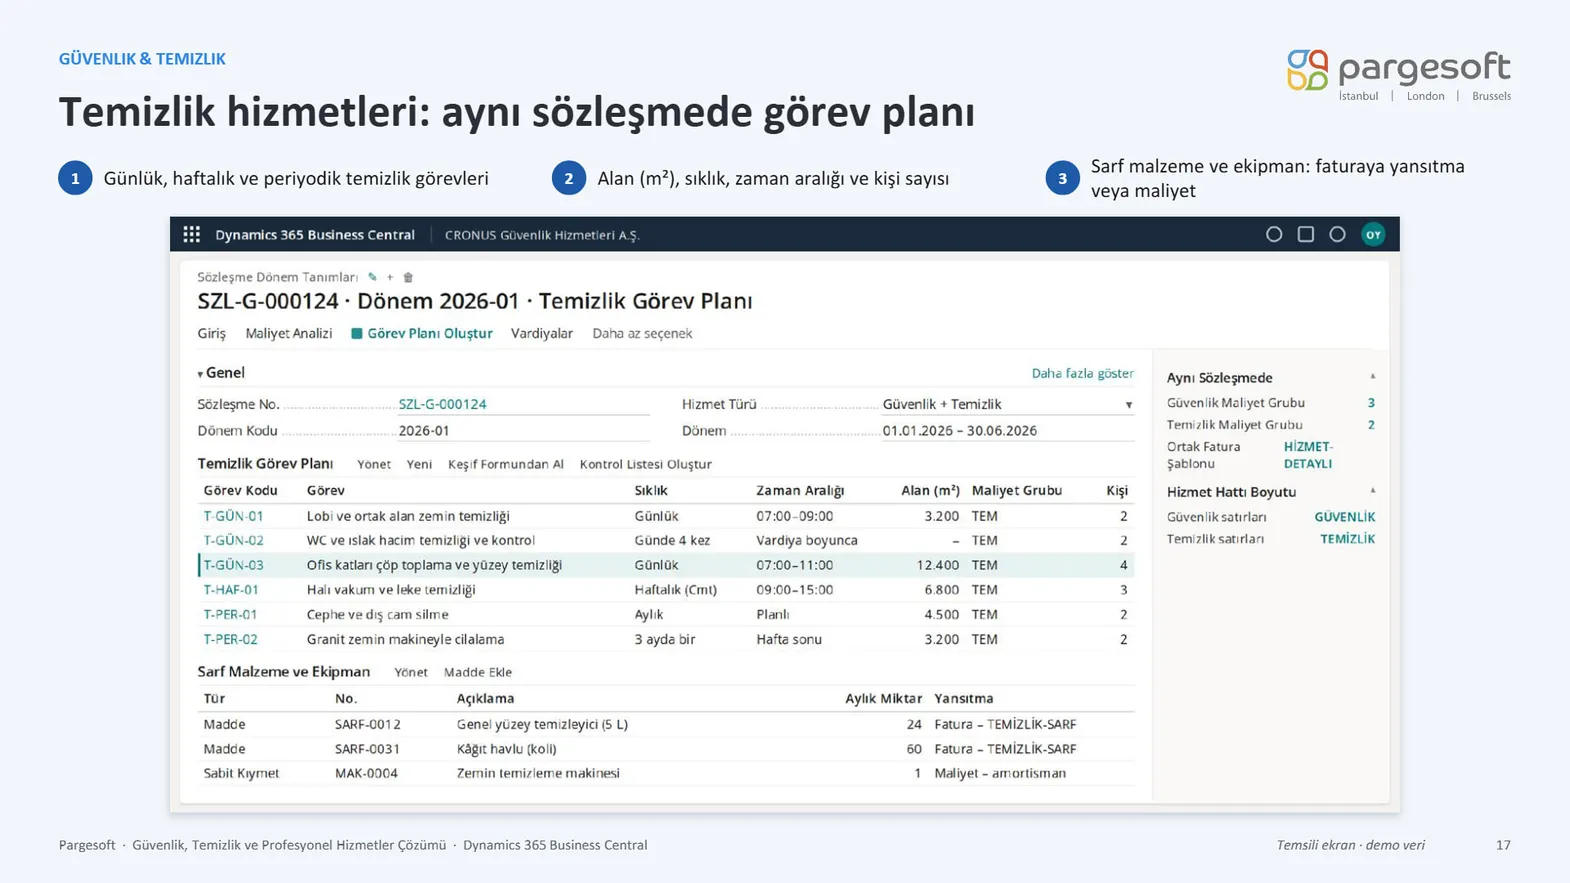Click the Daha fazla göster link
Viewport: 1570px width, 883px height.
pos(1083,373)
